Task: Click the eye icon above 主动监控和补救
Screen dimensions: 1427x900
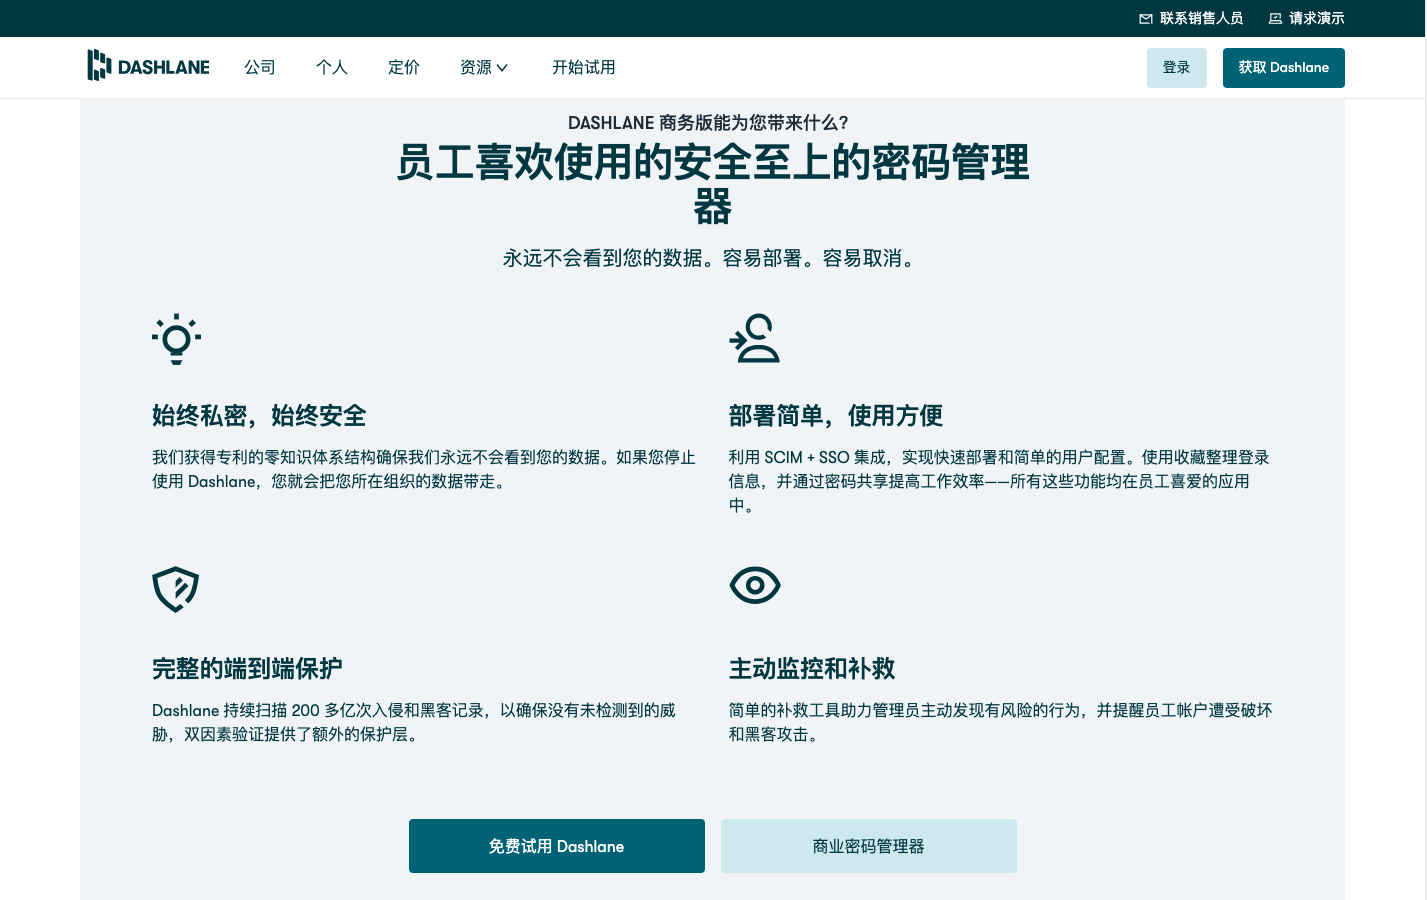Action: click(755, 585)
